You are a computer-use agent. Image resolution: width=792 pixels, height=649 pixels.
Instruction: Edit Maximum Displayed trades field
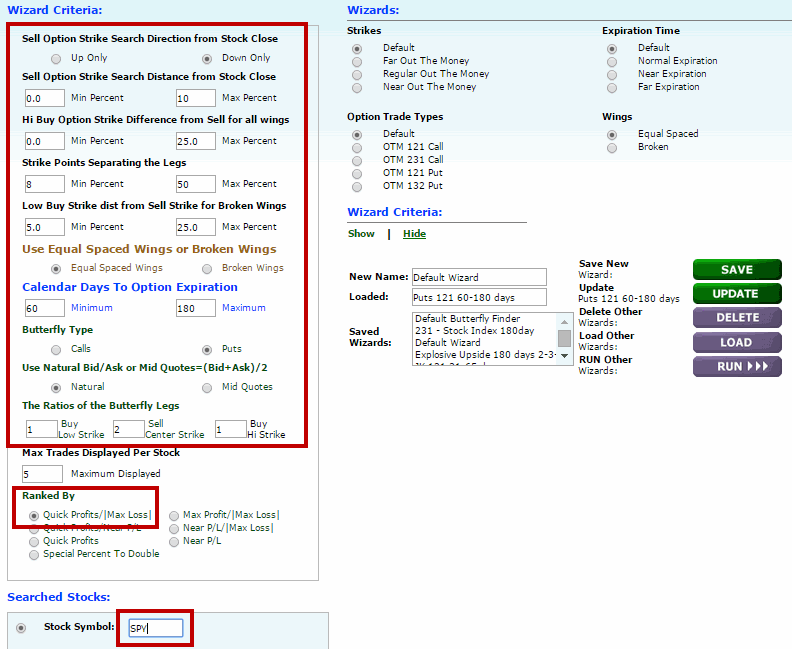click(x=42, y=474)
